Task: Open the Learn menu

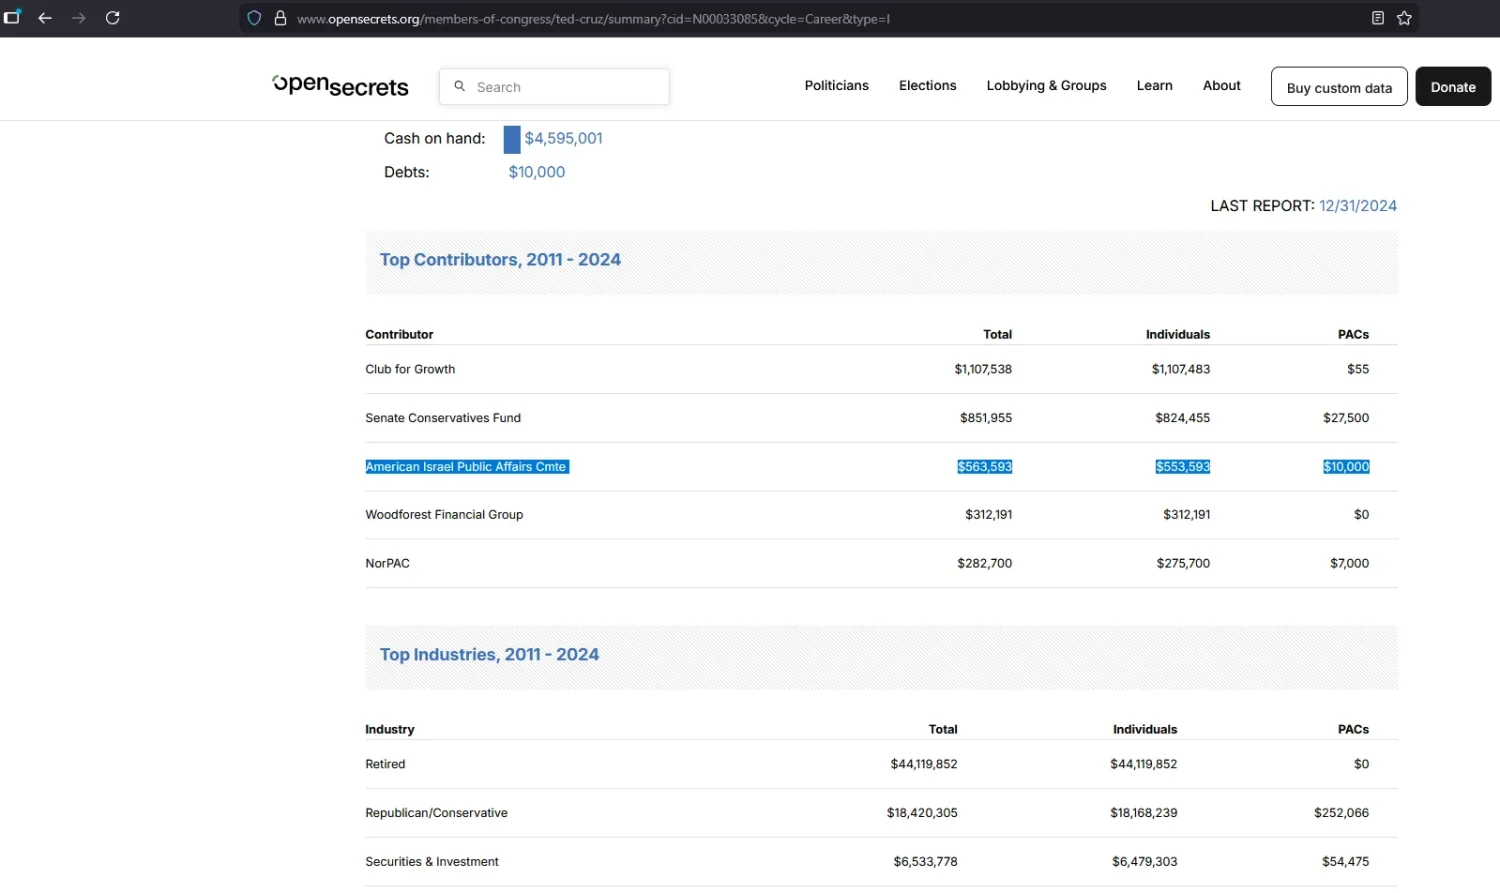Action: 1155,86
